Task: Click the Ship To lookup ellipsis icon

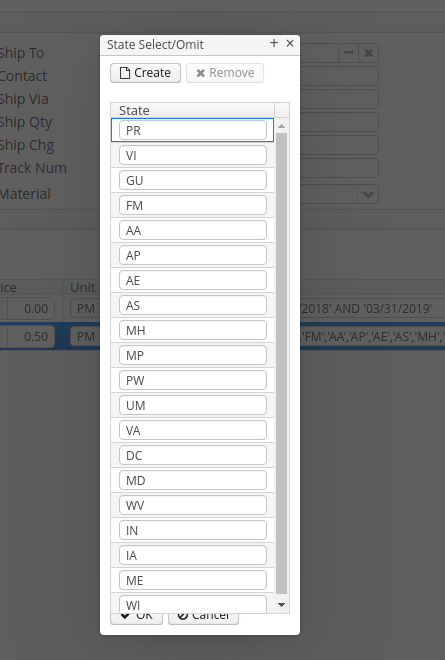Action: pyautogui.click(x=349, y=53)
